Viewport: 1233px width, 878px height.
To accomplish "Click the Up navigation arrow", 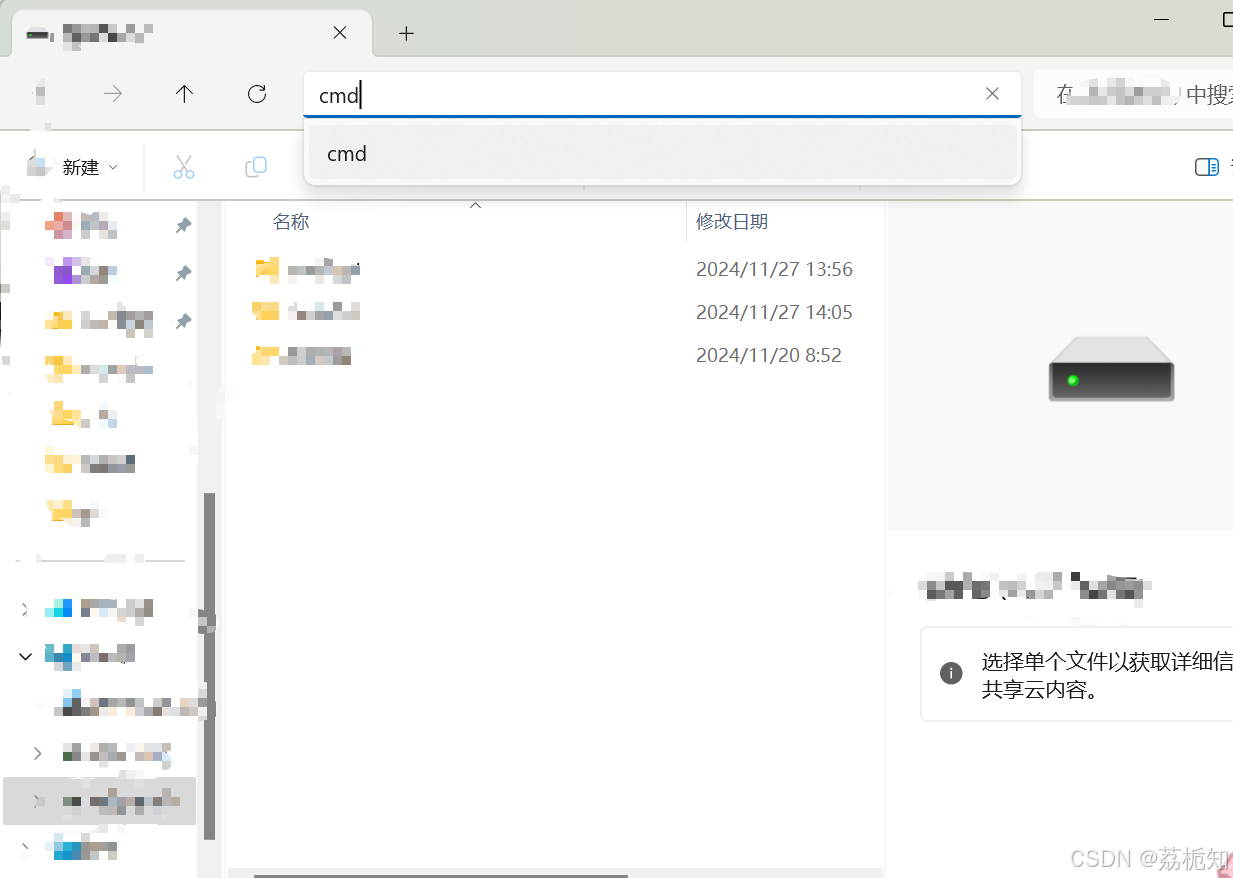I will pos(184,94).
